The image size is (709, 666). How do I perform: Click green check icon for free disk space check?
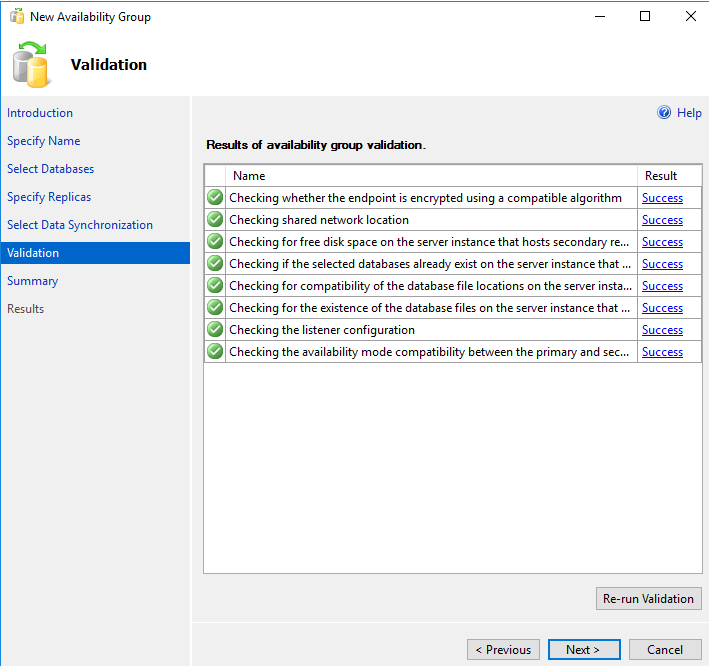pyautogui.click(x=215, y=242)
